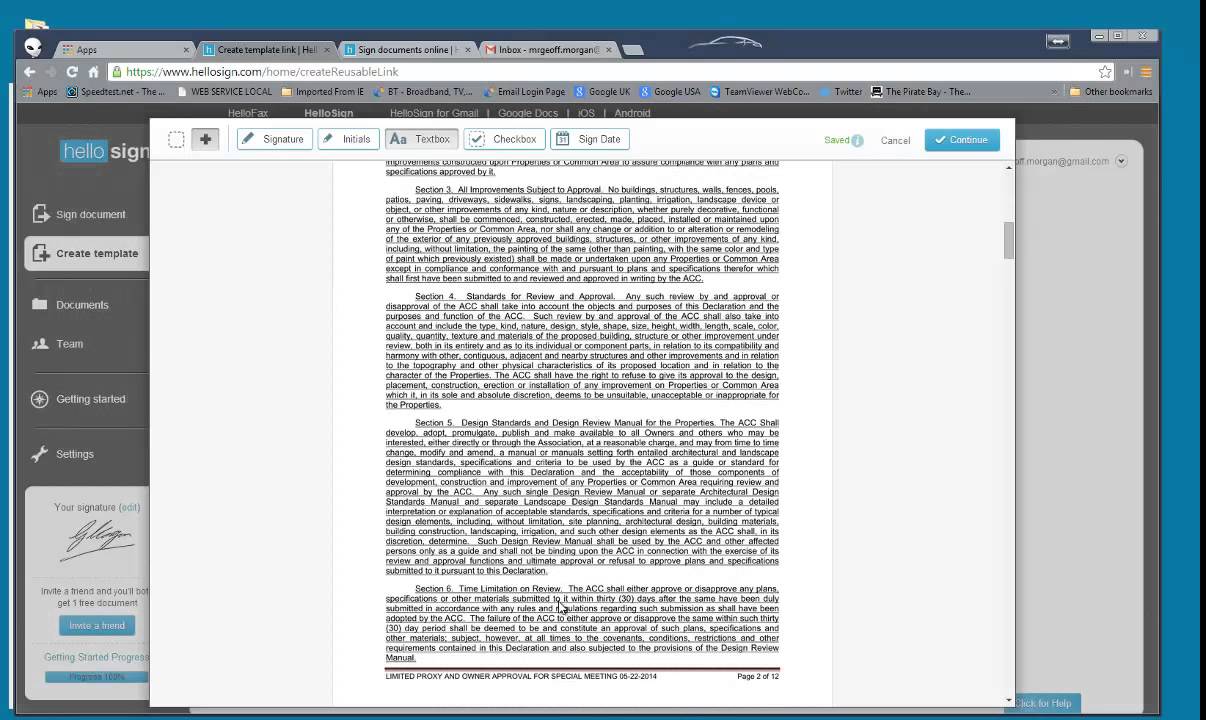Insert a Sign Date field
The image size is (1206, 720).
click(590, 140)
